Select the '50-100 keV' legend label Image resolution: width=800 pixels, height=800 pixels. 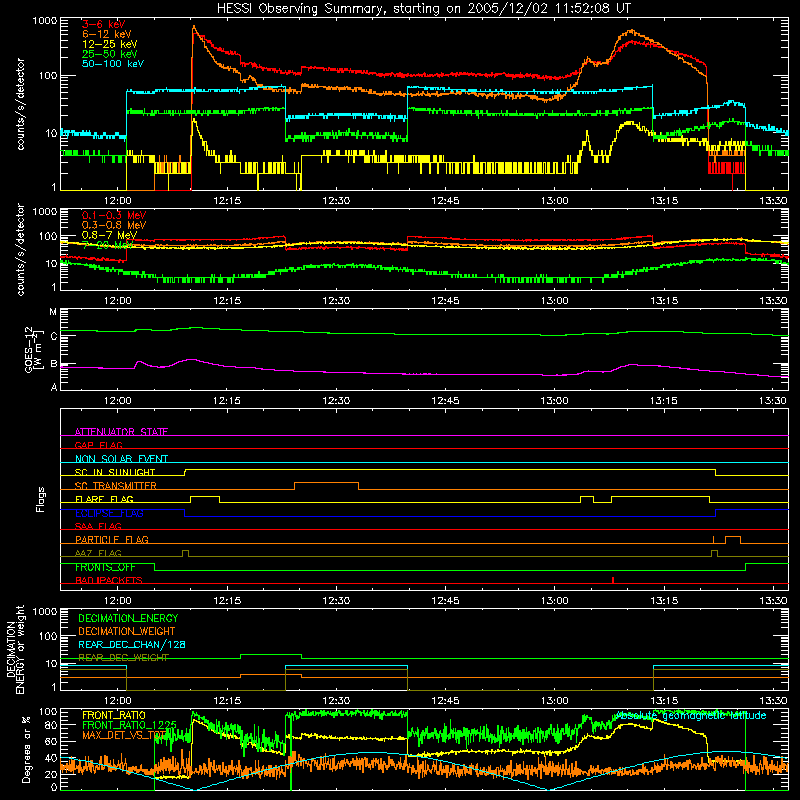112,64
